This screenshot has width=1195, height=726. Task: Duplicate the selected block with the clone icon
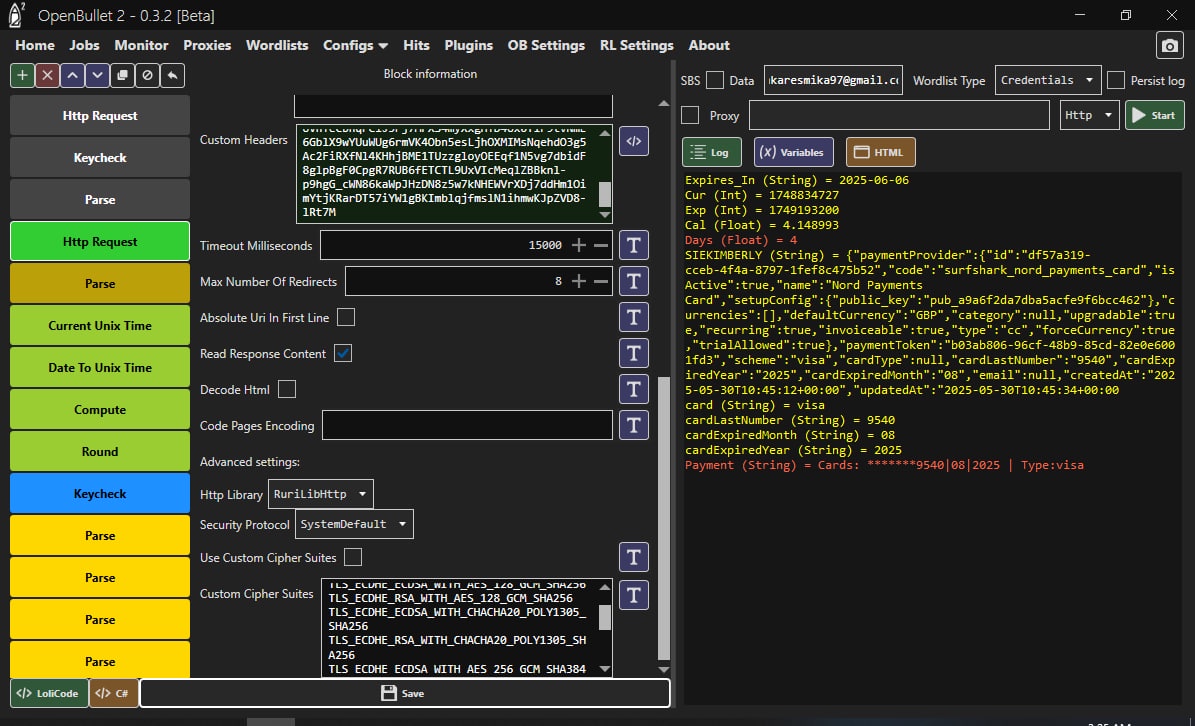point(122,75)
